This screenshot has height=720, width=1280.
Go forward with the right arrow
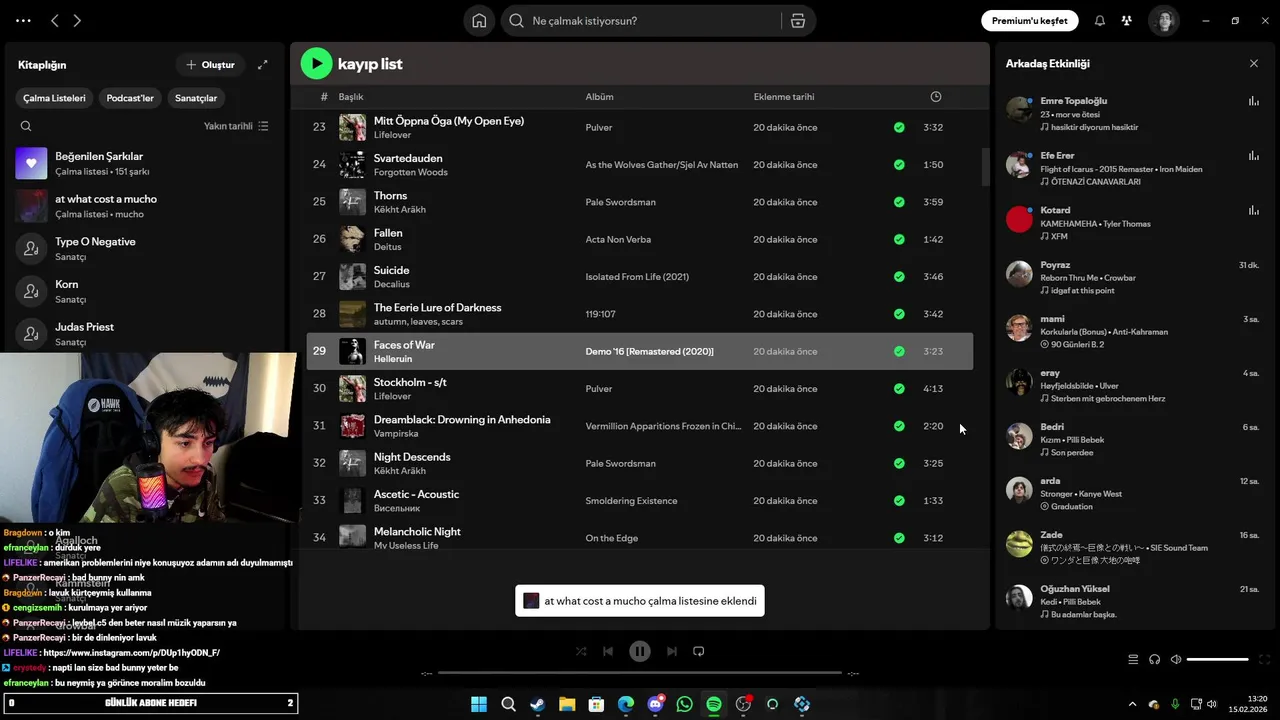tap(77, 21)
